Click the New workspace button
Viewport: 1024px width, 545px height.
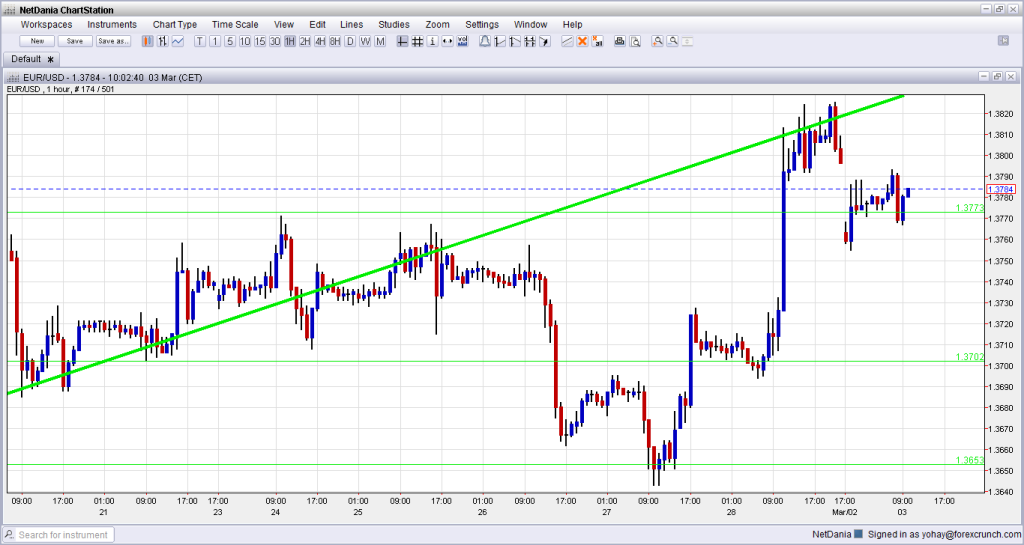pos(37,41)
